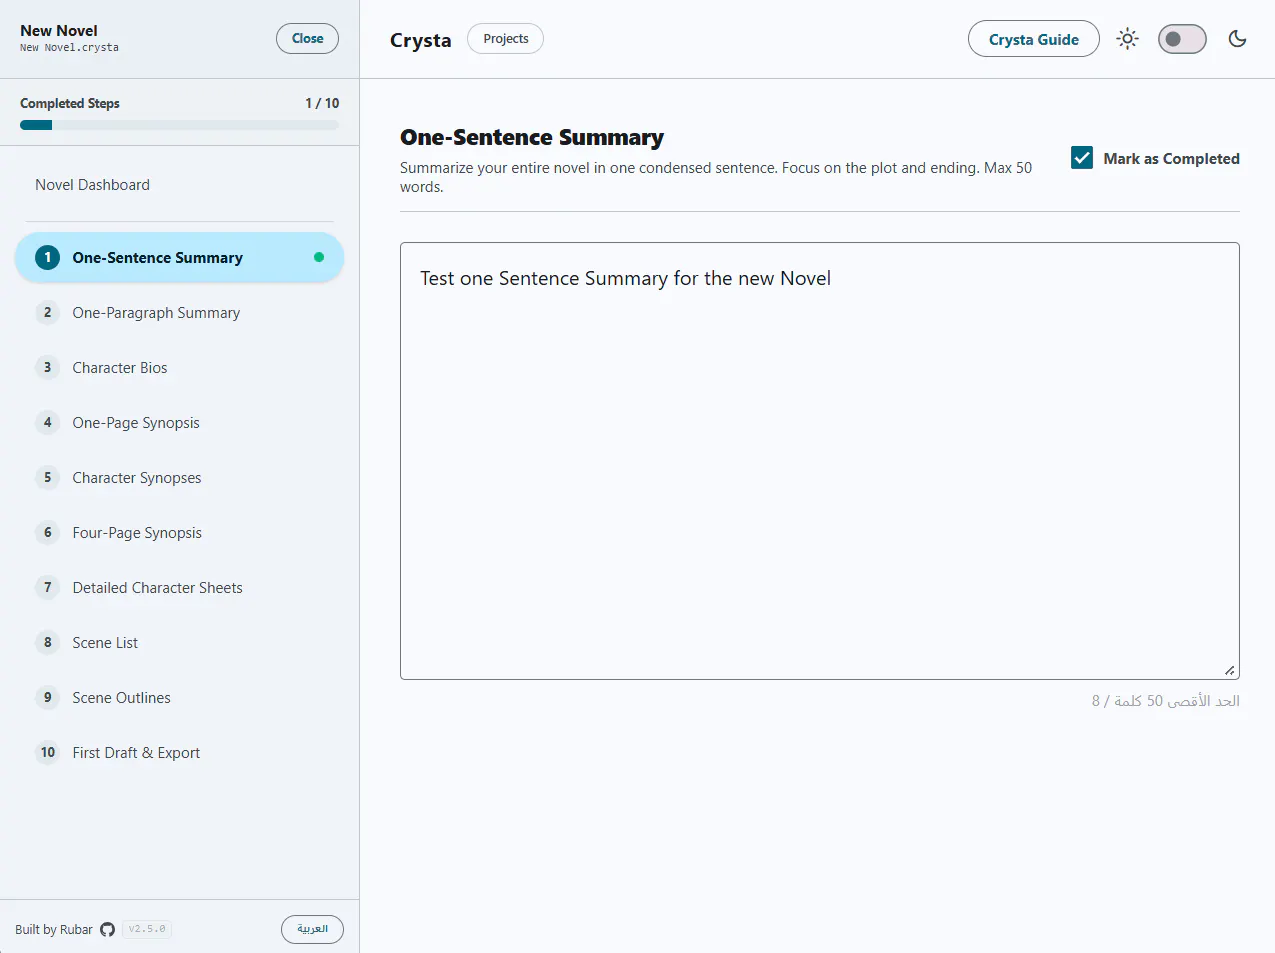The width and height of the screenshot is (1275, 953).
Task: Click step number 2 circle badge
Action: (47, 312)
